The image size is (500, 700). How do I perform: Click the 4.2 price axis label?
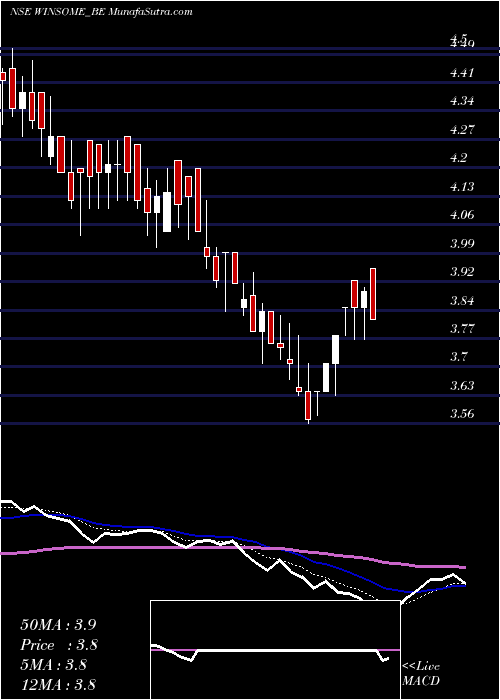pyautogui.click(x=459, y=158)
